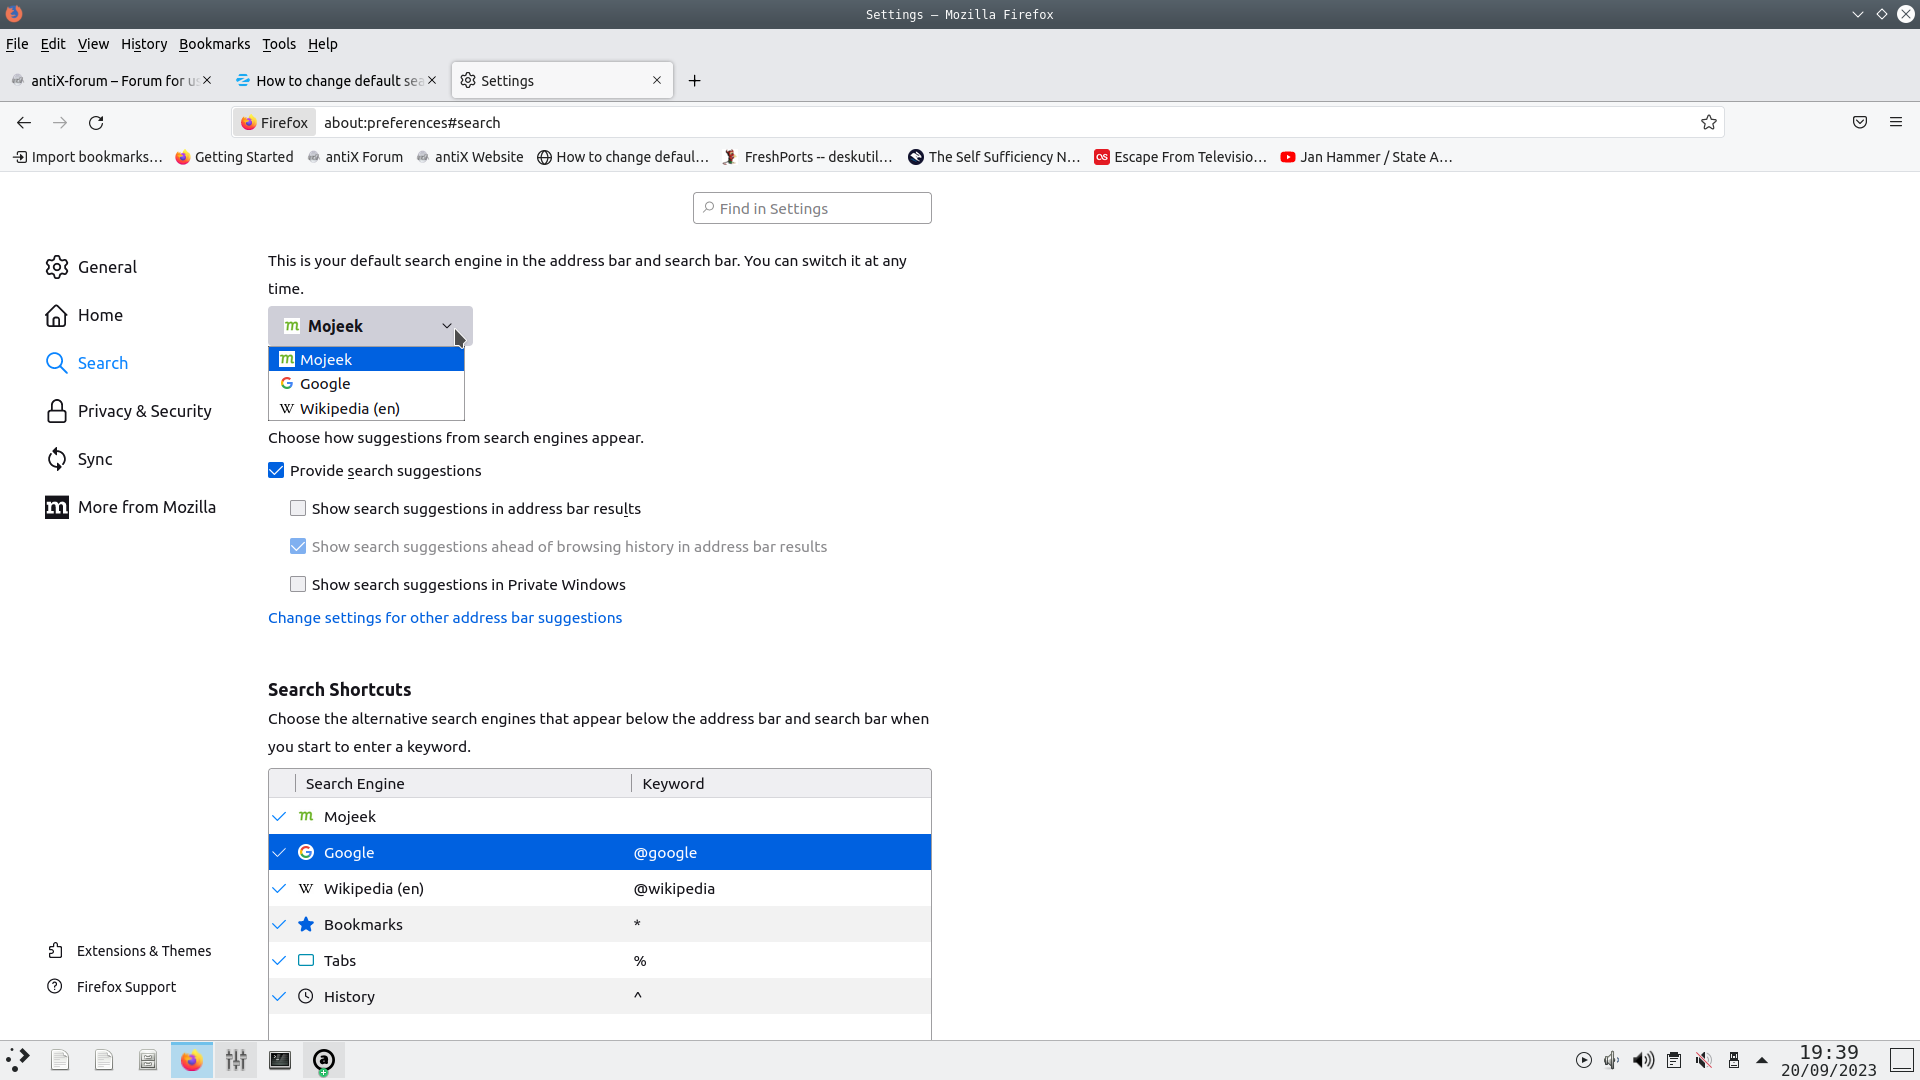The height and width of the screenshot is (1080, 1920).
Task: Open Import bookmarks toolbar item
Action: click(87, 157)
